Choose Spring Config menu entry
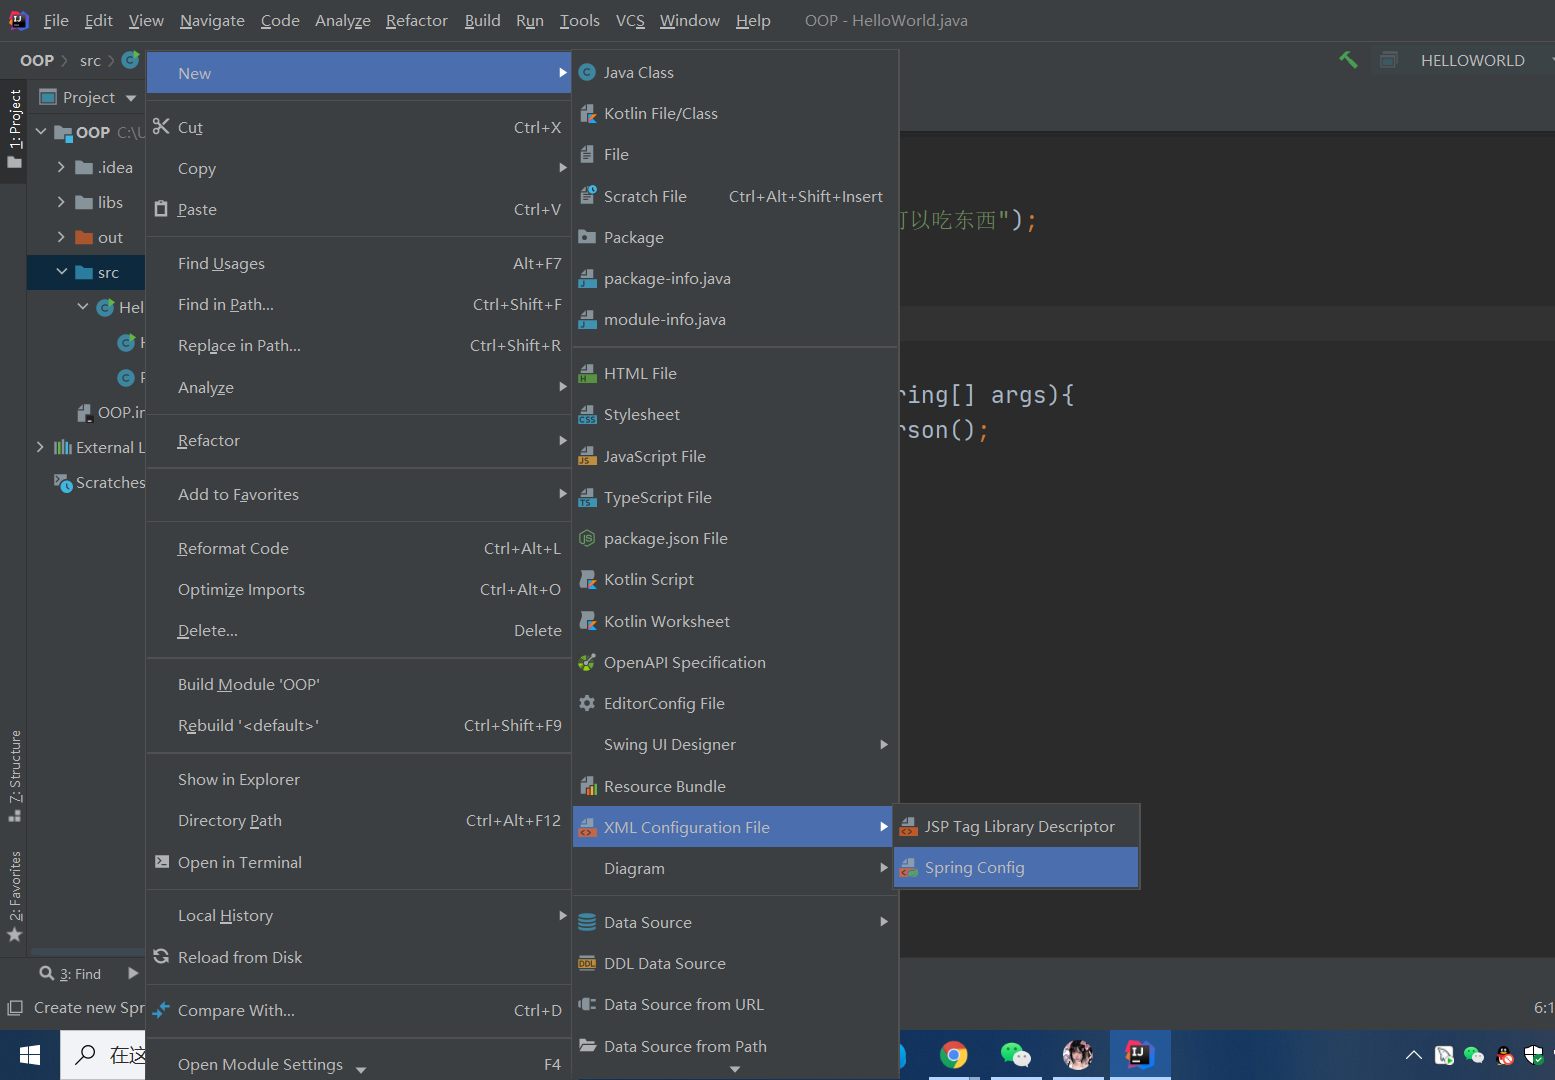Screen dimensions: 1555x1080 tap(1016, 868)
